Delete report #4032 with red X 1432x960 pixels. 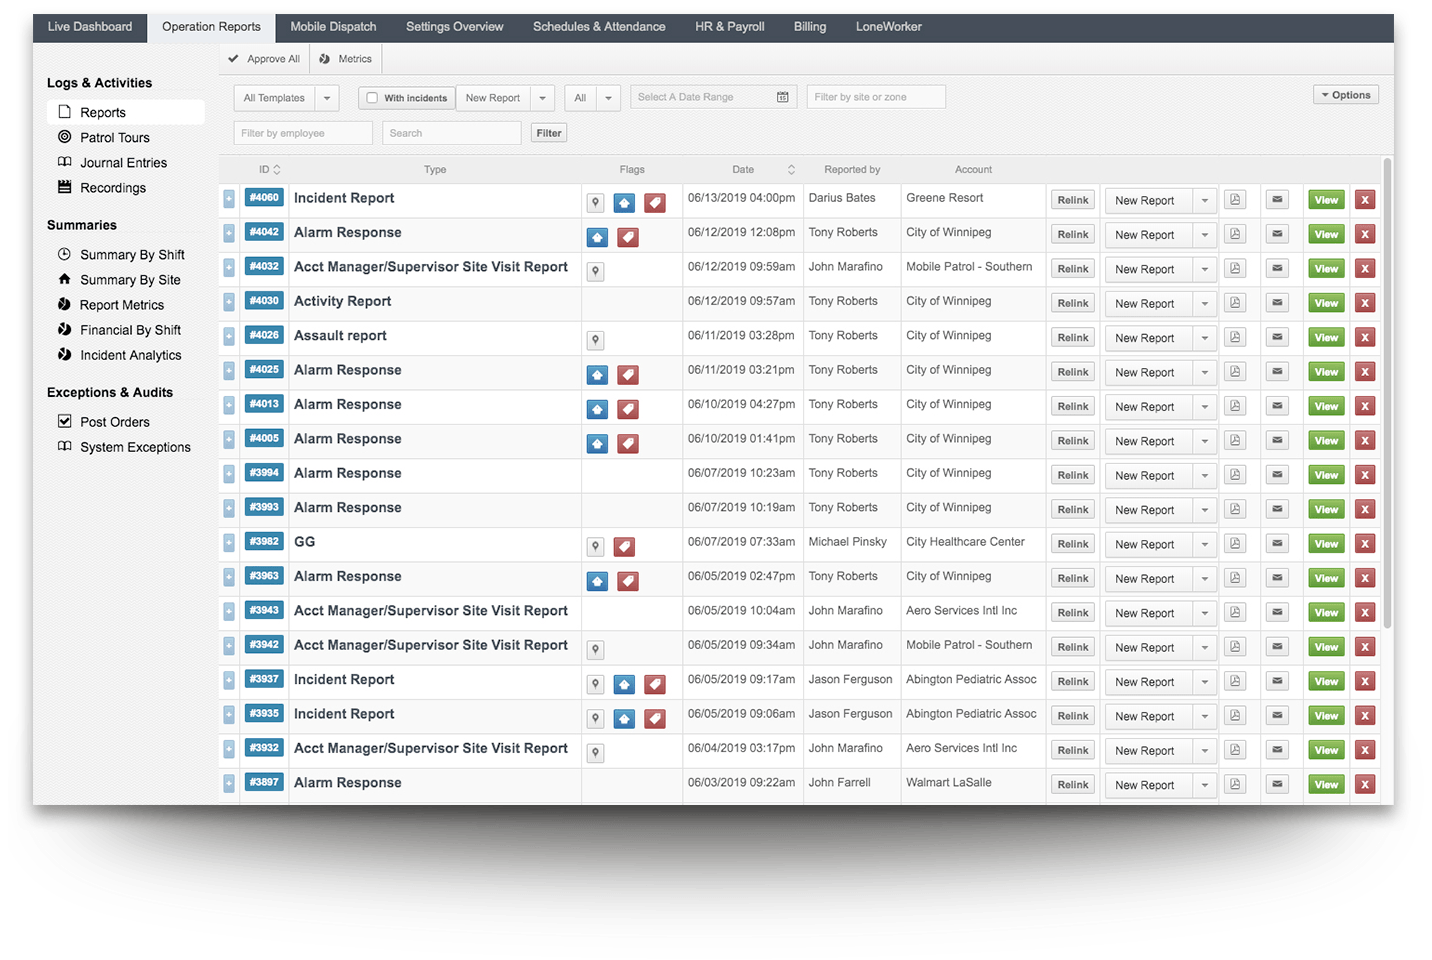(x=1365, y=269)
